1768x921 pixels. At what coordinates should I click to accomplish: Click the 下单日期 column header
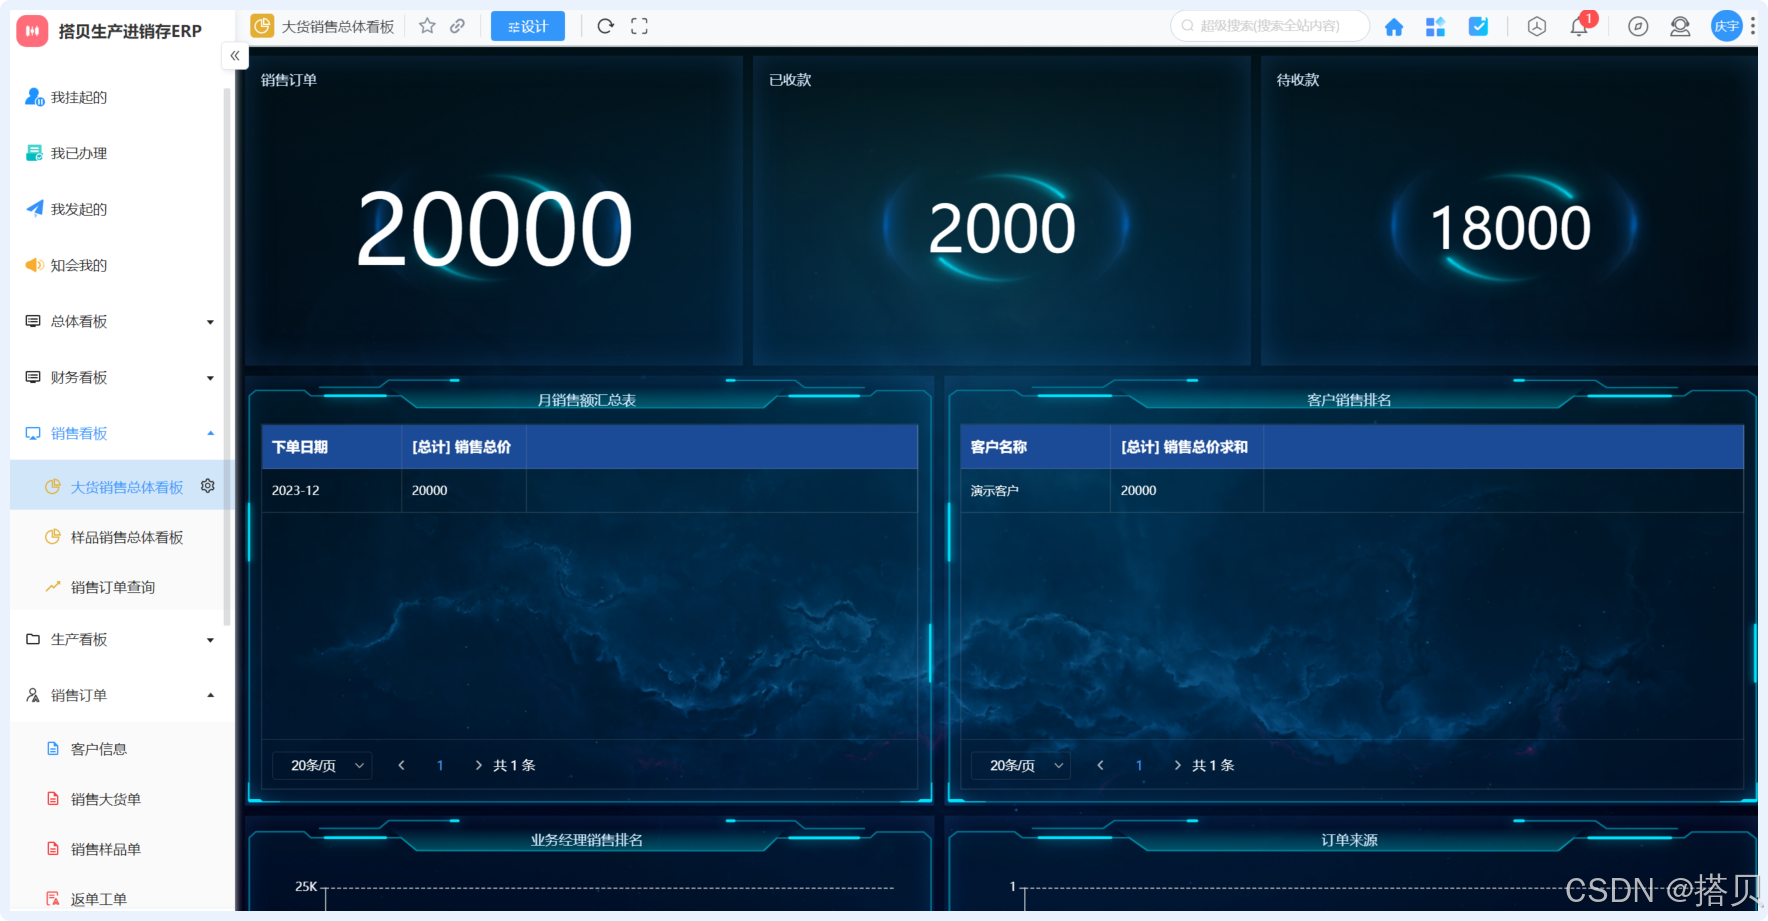coord(332,447)
